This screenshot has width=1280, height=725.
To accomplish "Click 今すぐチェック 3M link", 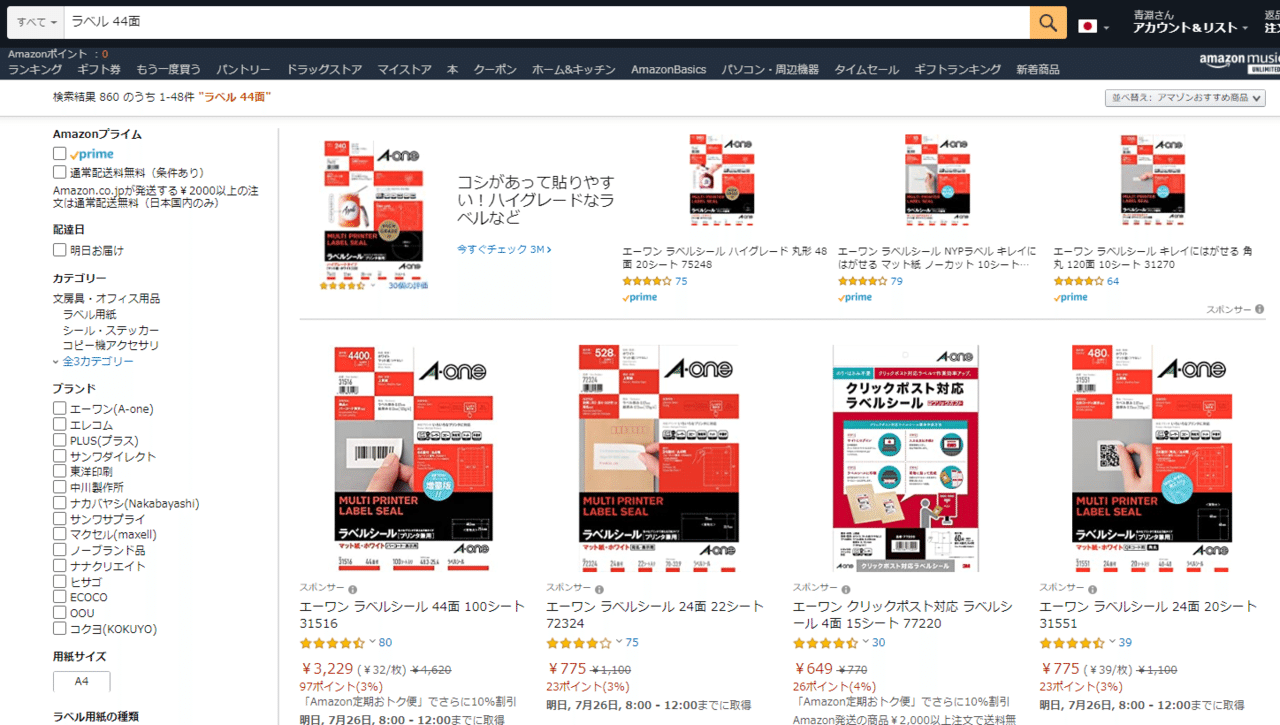I will click(504, 249).
